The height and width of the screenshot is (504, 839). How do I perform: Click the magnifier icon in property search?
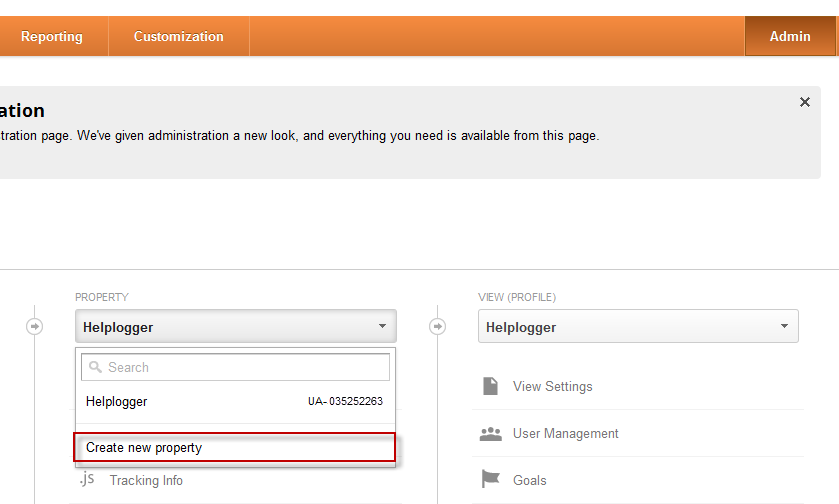point(95,367)
